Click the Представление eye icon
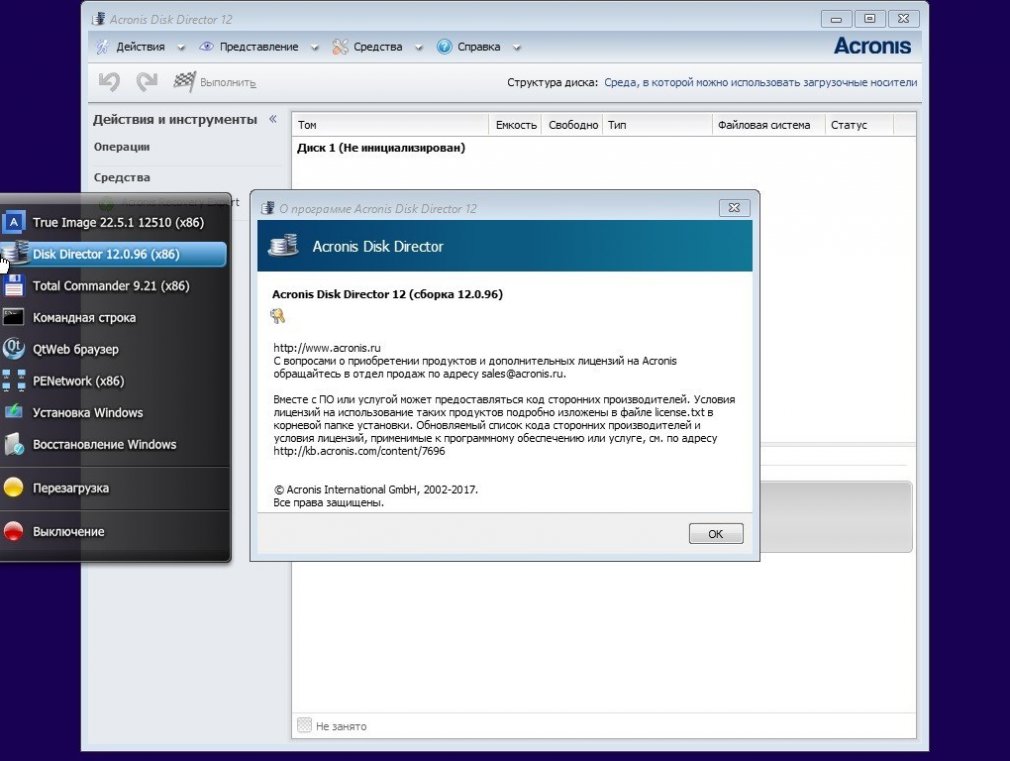 (206, 47)
